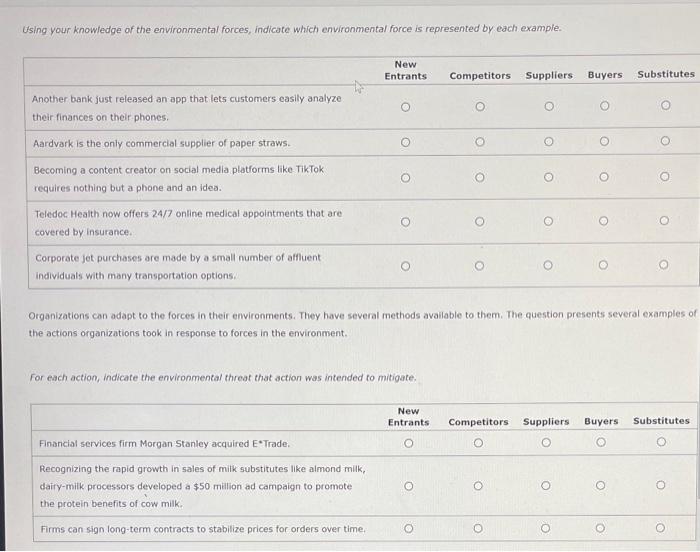Select Buyers for TikTok content creator row

coord(604,178)
